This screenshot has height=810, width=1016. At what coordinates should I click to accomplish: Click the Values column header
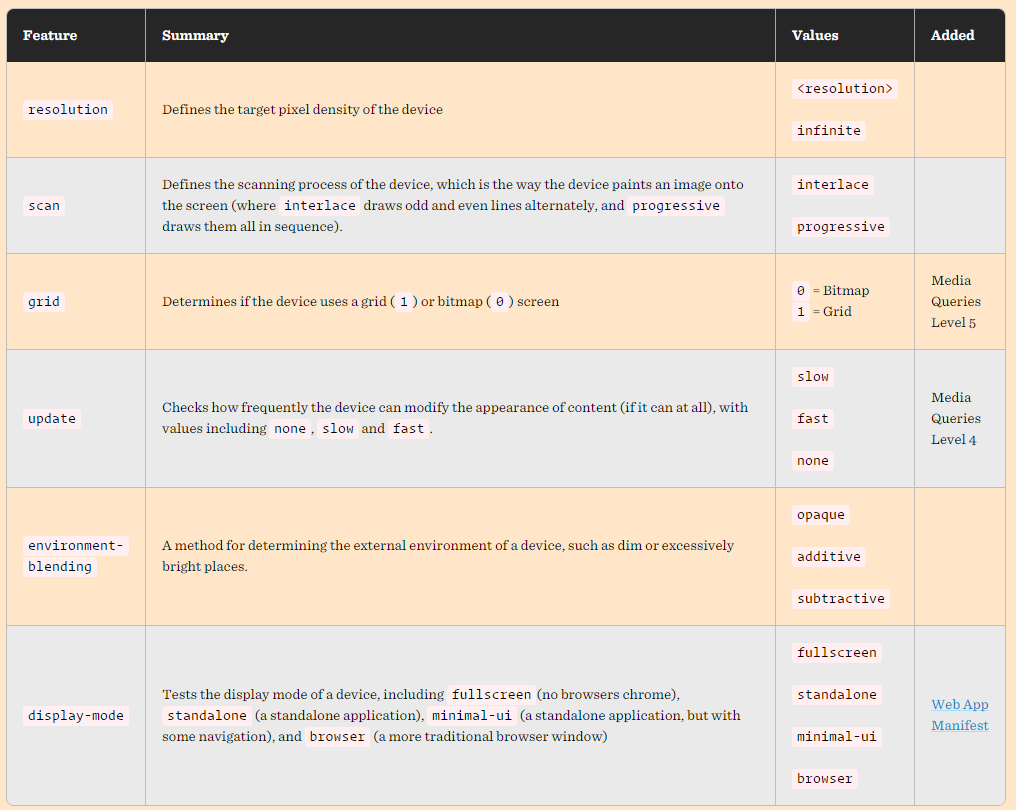click(x=814, y=36)
